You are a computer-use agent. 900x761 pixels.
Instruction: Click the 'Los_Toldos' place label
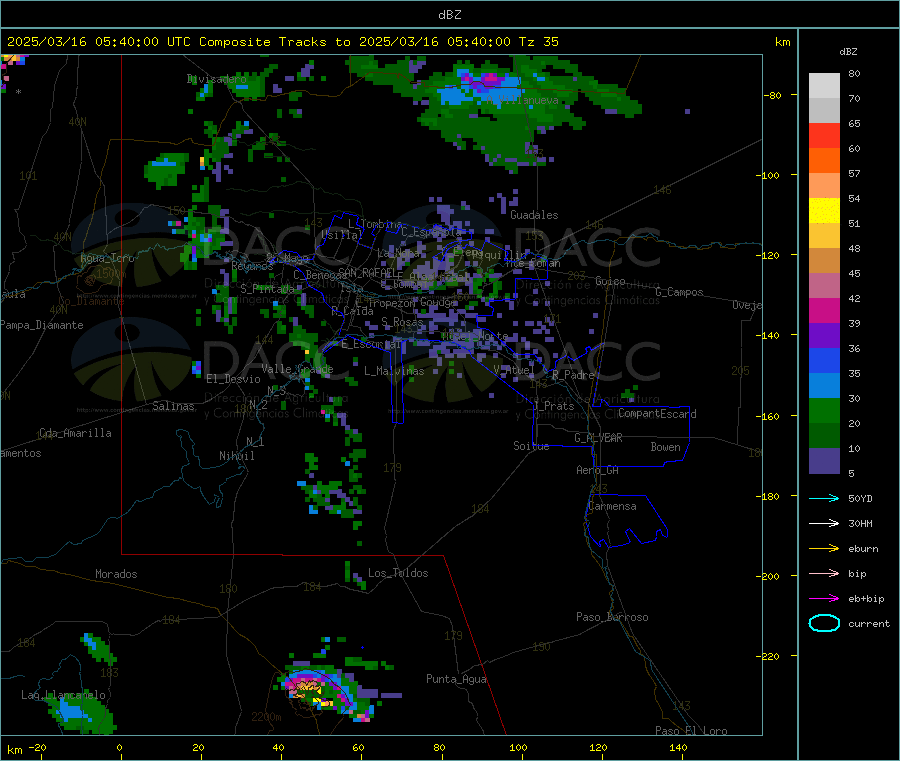pos(398,573)
